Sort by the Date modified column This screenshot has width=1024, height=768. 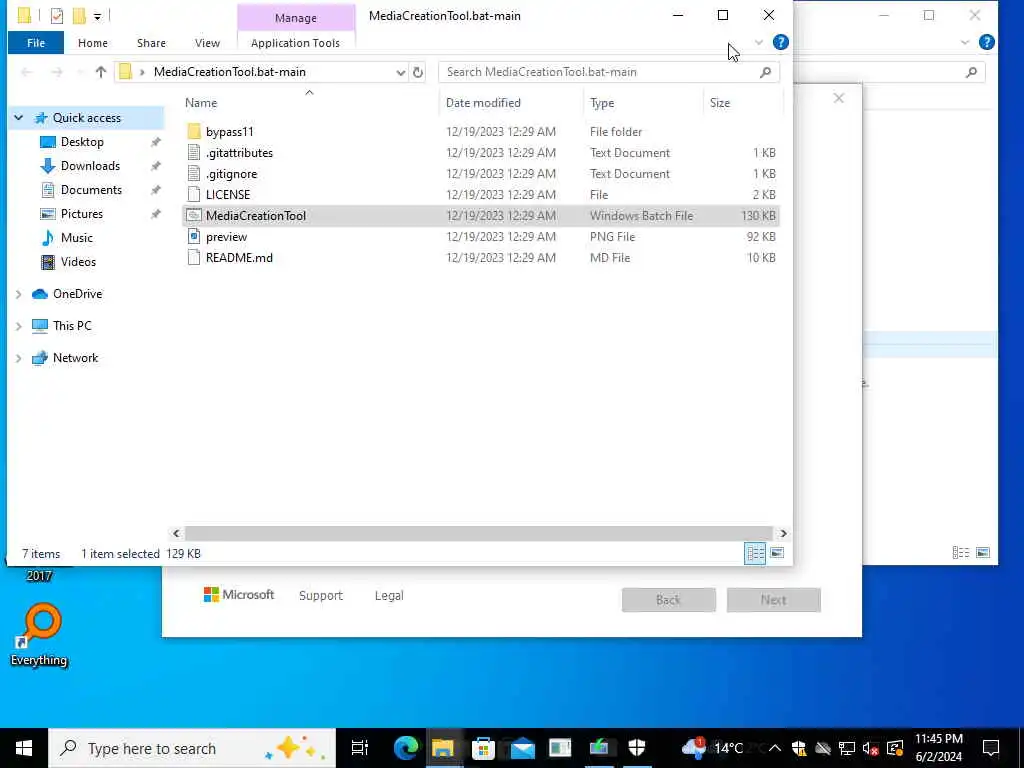point(483,103)
